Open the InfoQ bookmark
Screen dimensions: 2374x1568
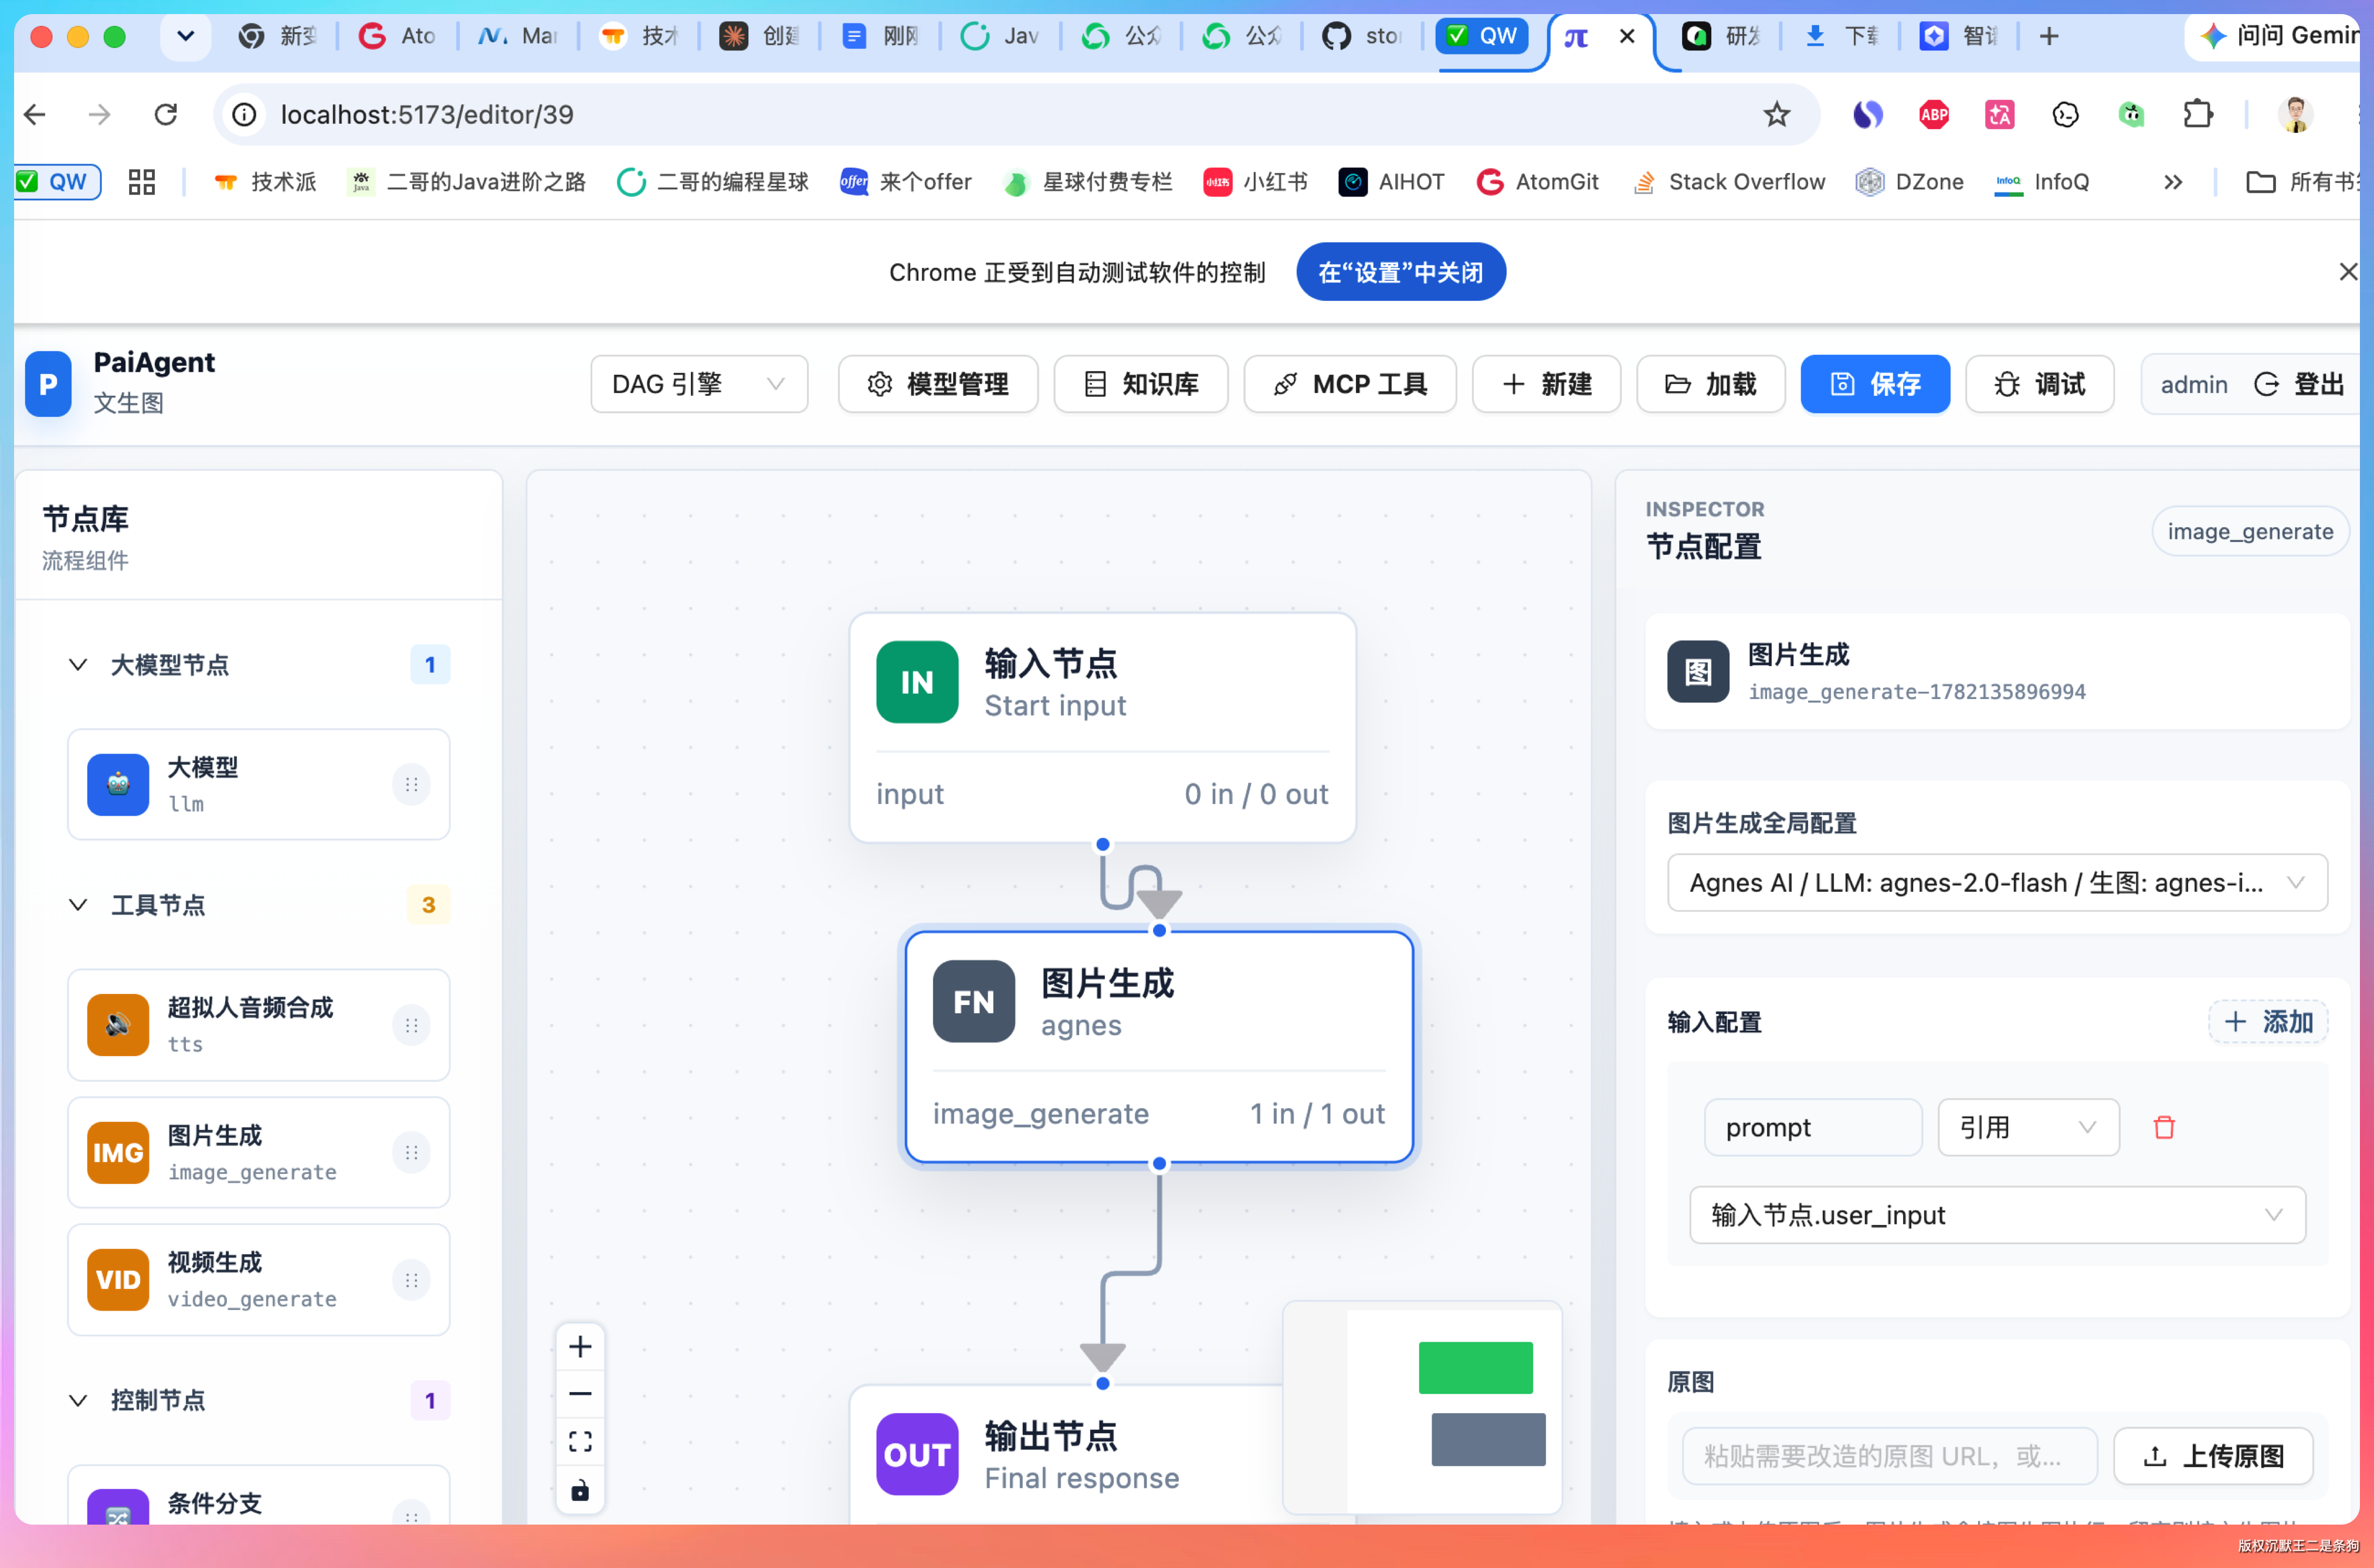click(2042, 182)
